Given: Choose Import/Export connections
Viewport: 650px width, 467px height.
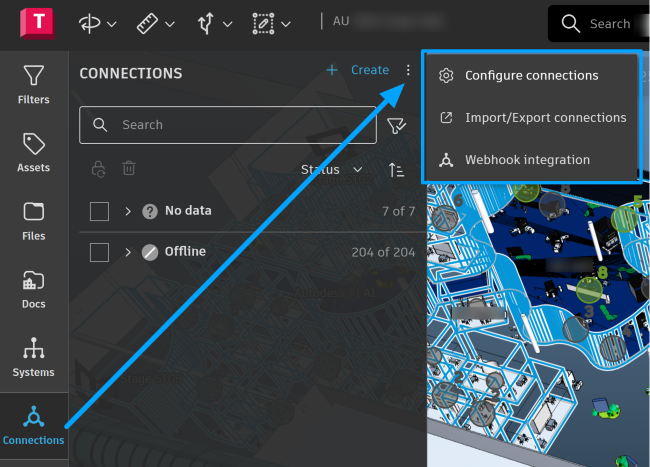Looking at the screenshot, I should (532, 118).
